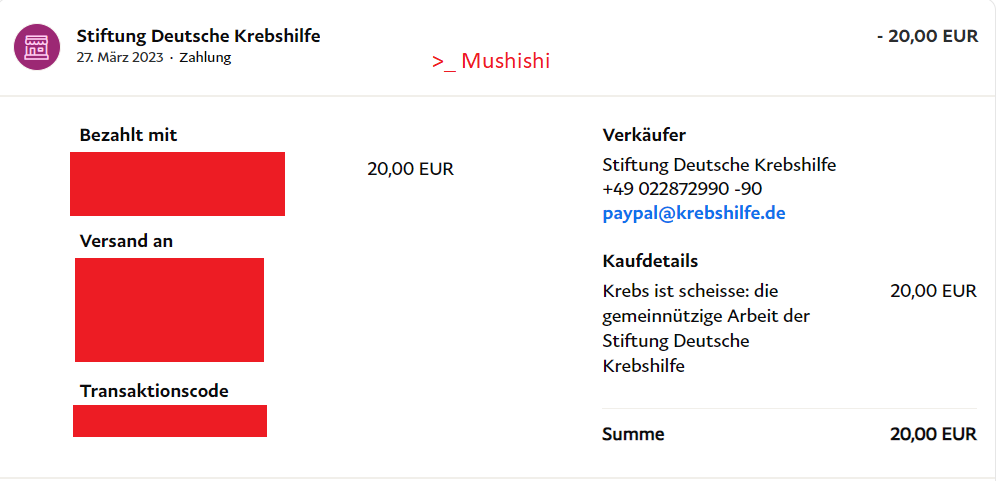This screenshot has height=481, width=996.
Task: Click the redacted payment method block
Action: click(x=177, y=184)
